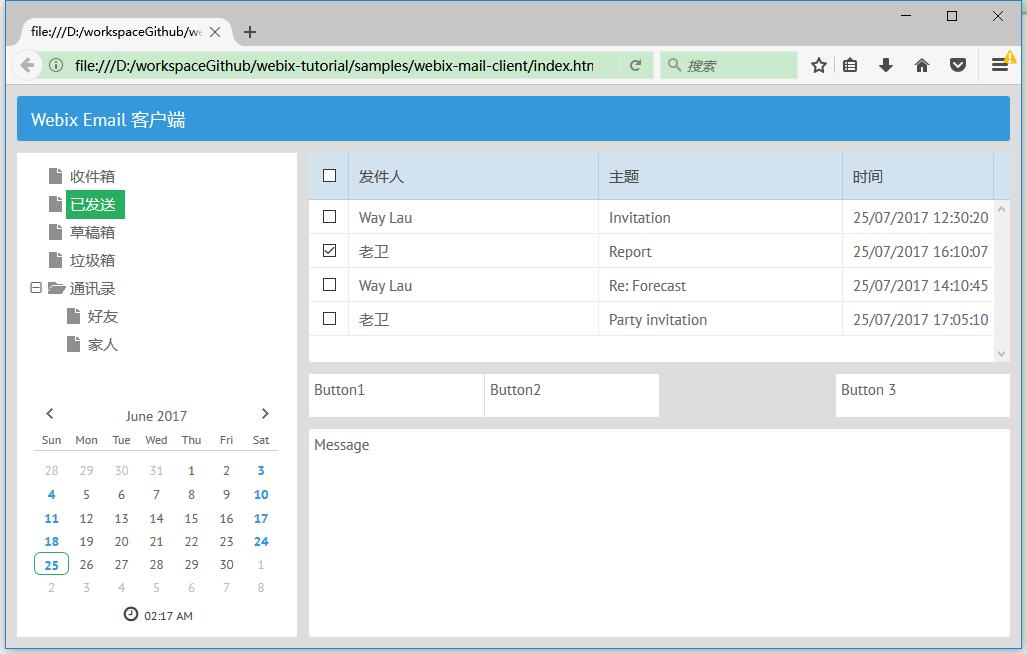Select the 收件箱 folder

tap(92, 177)
